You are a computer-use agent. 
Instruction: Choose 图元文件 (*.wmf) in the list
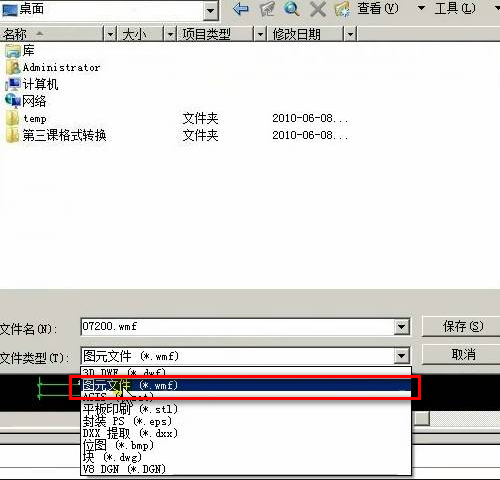point(246,385)
